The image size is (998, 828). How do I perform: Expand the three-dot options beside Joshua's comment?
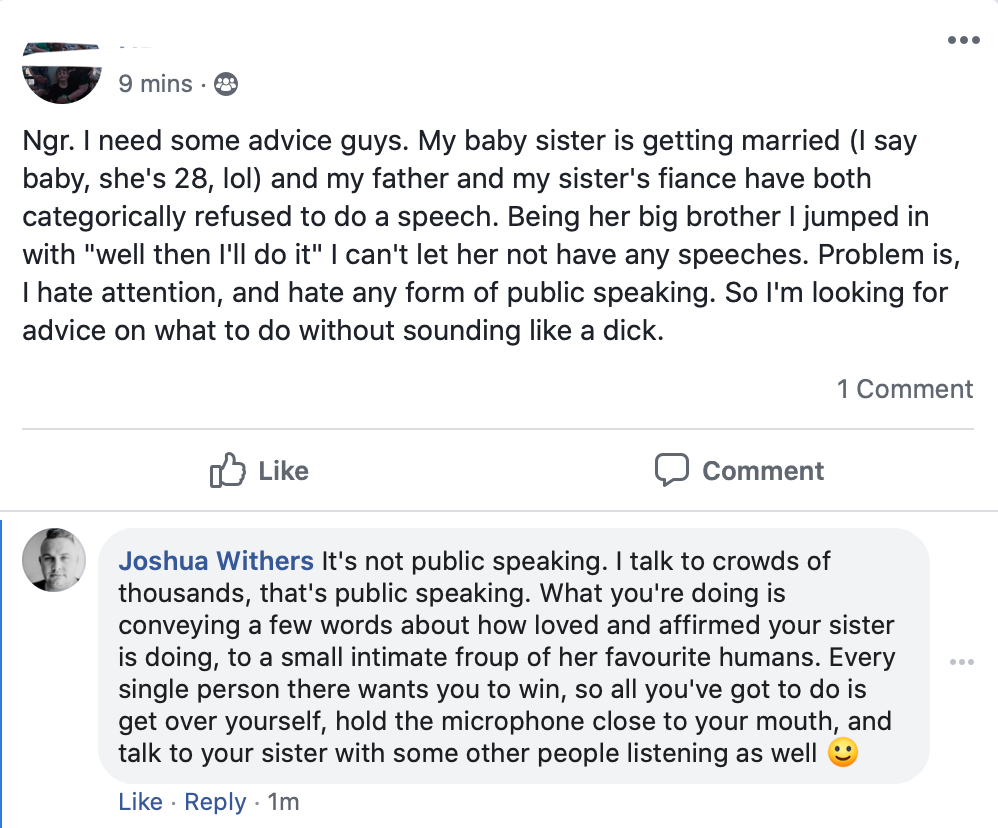(961, 663)
